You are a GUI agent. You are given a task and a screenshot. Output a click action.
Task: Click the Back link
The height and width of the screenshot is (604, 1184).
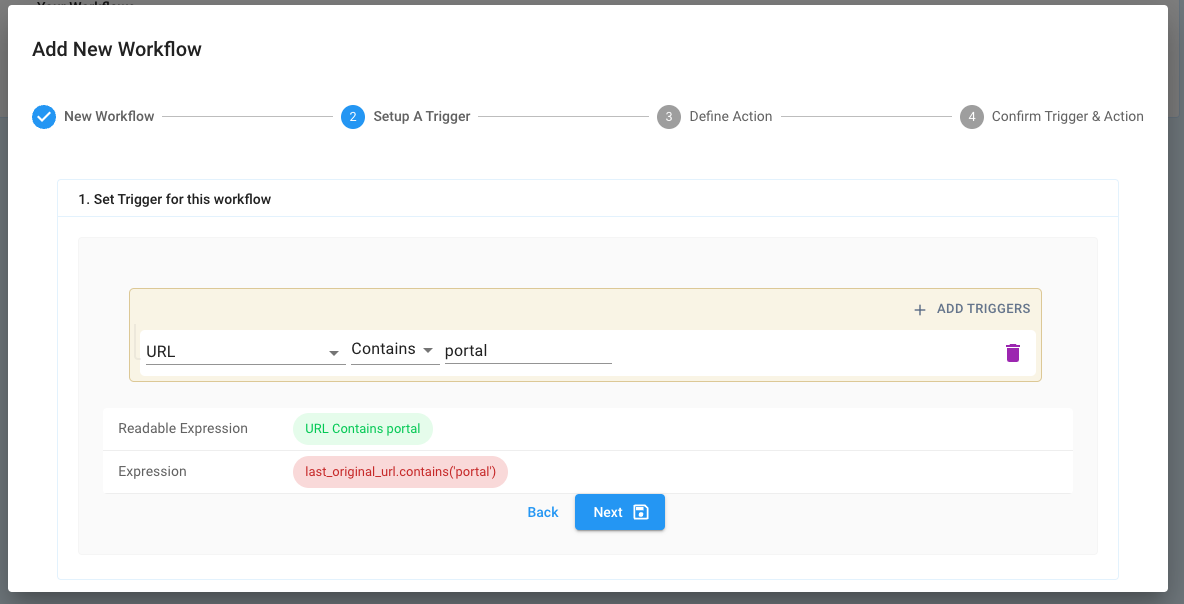click(x=543, y=512)
